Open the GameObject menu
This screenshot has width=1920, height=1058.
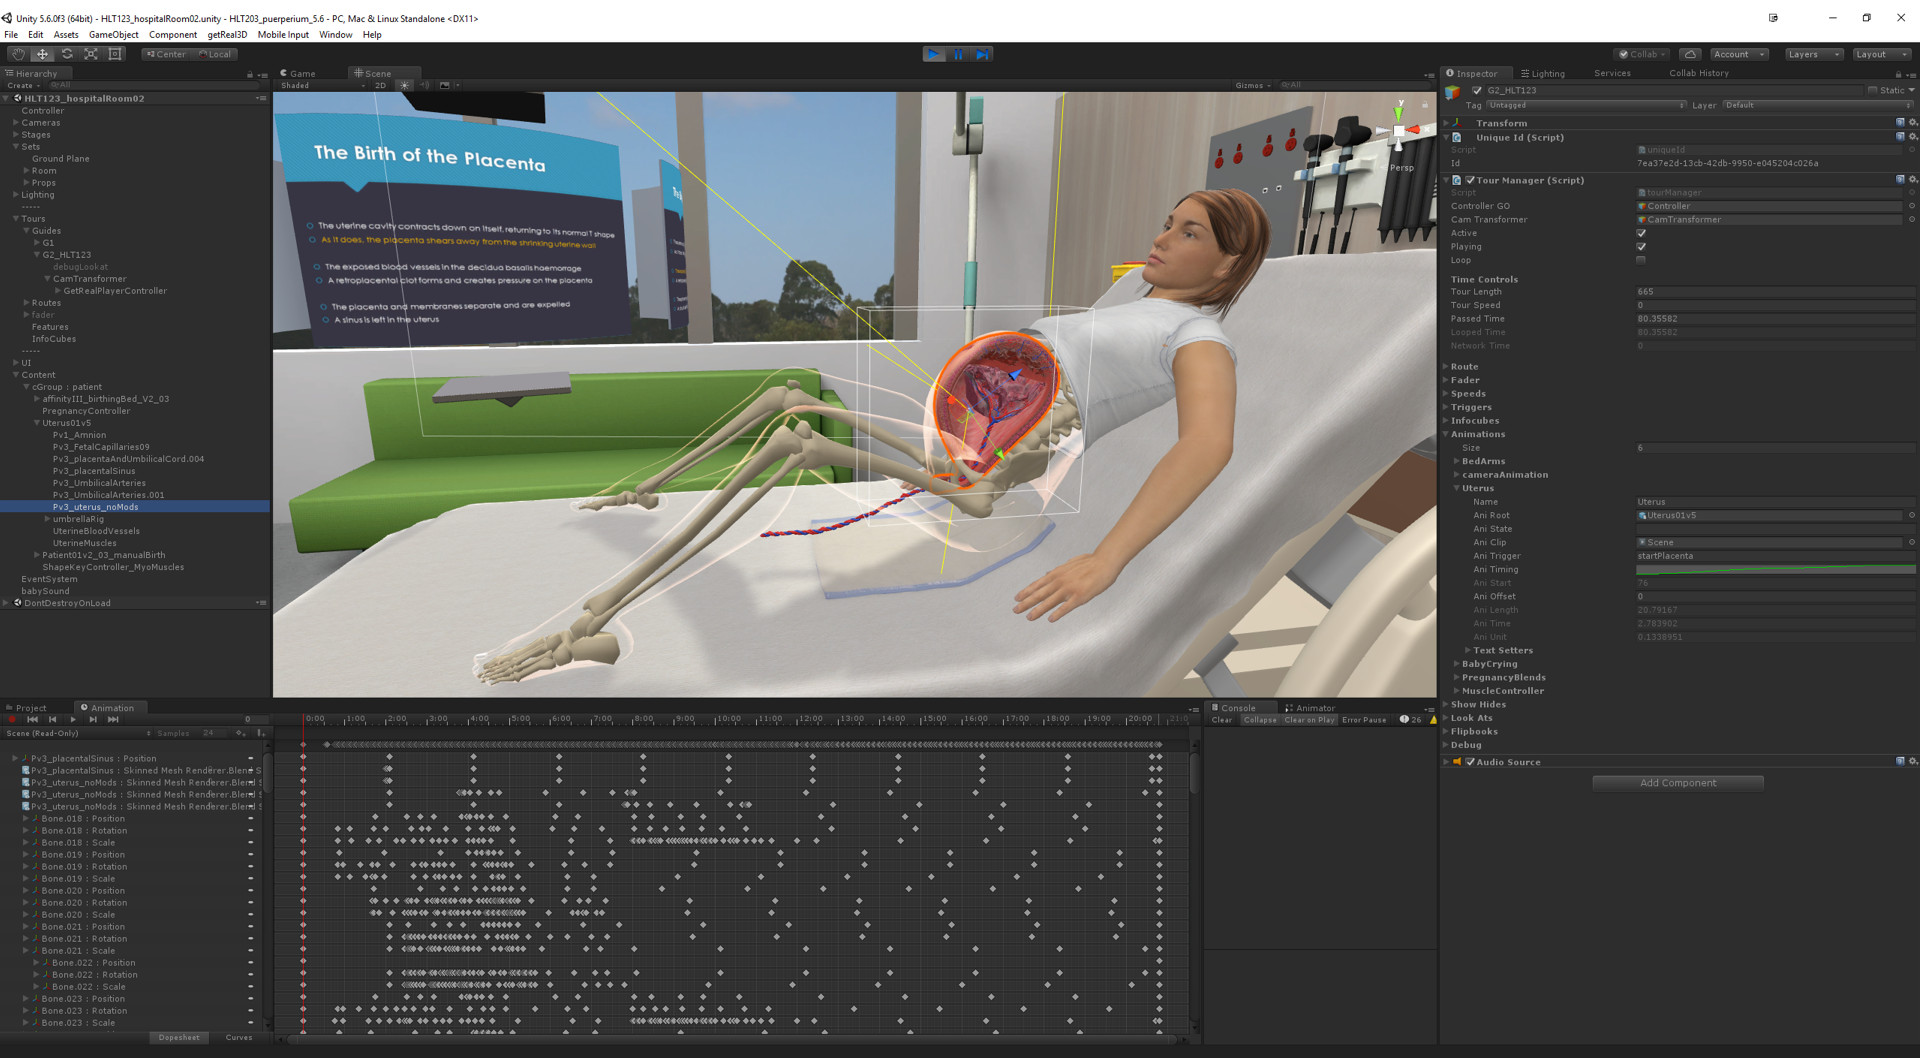(x=113, y=34)
